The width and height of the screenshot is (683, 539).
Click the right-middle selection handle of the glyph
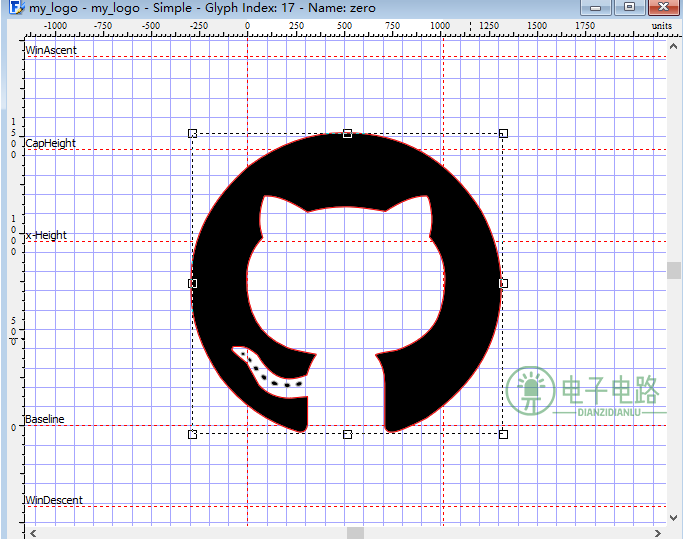(503, 284)
